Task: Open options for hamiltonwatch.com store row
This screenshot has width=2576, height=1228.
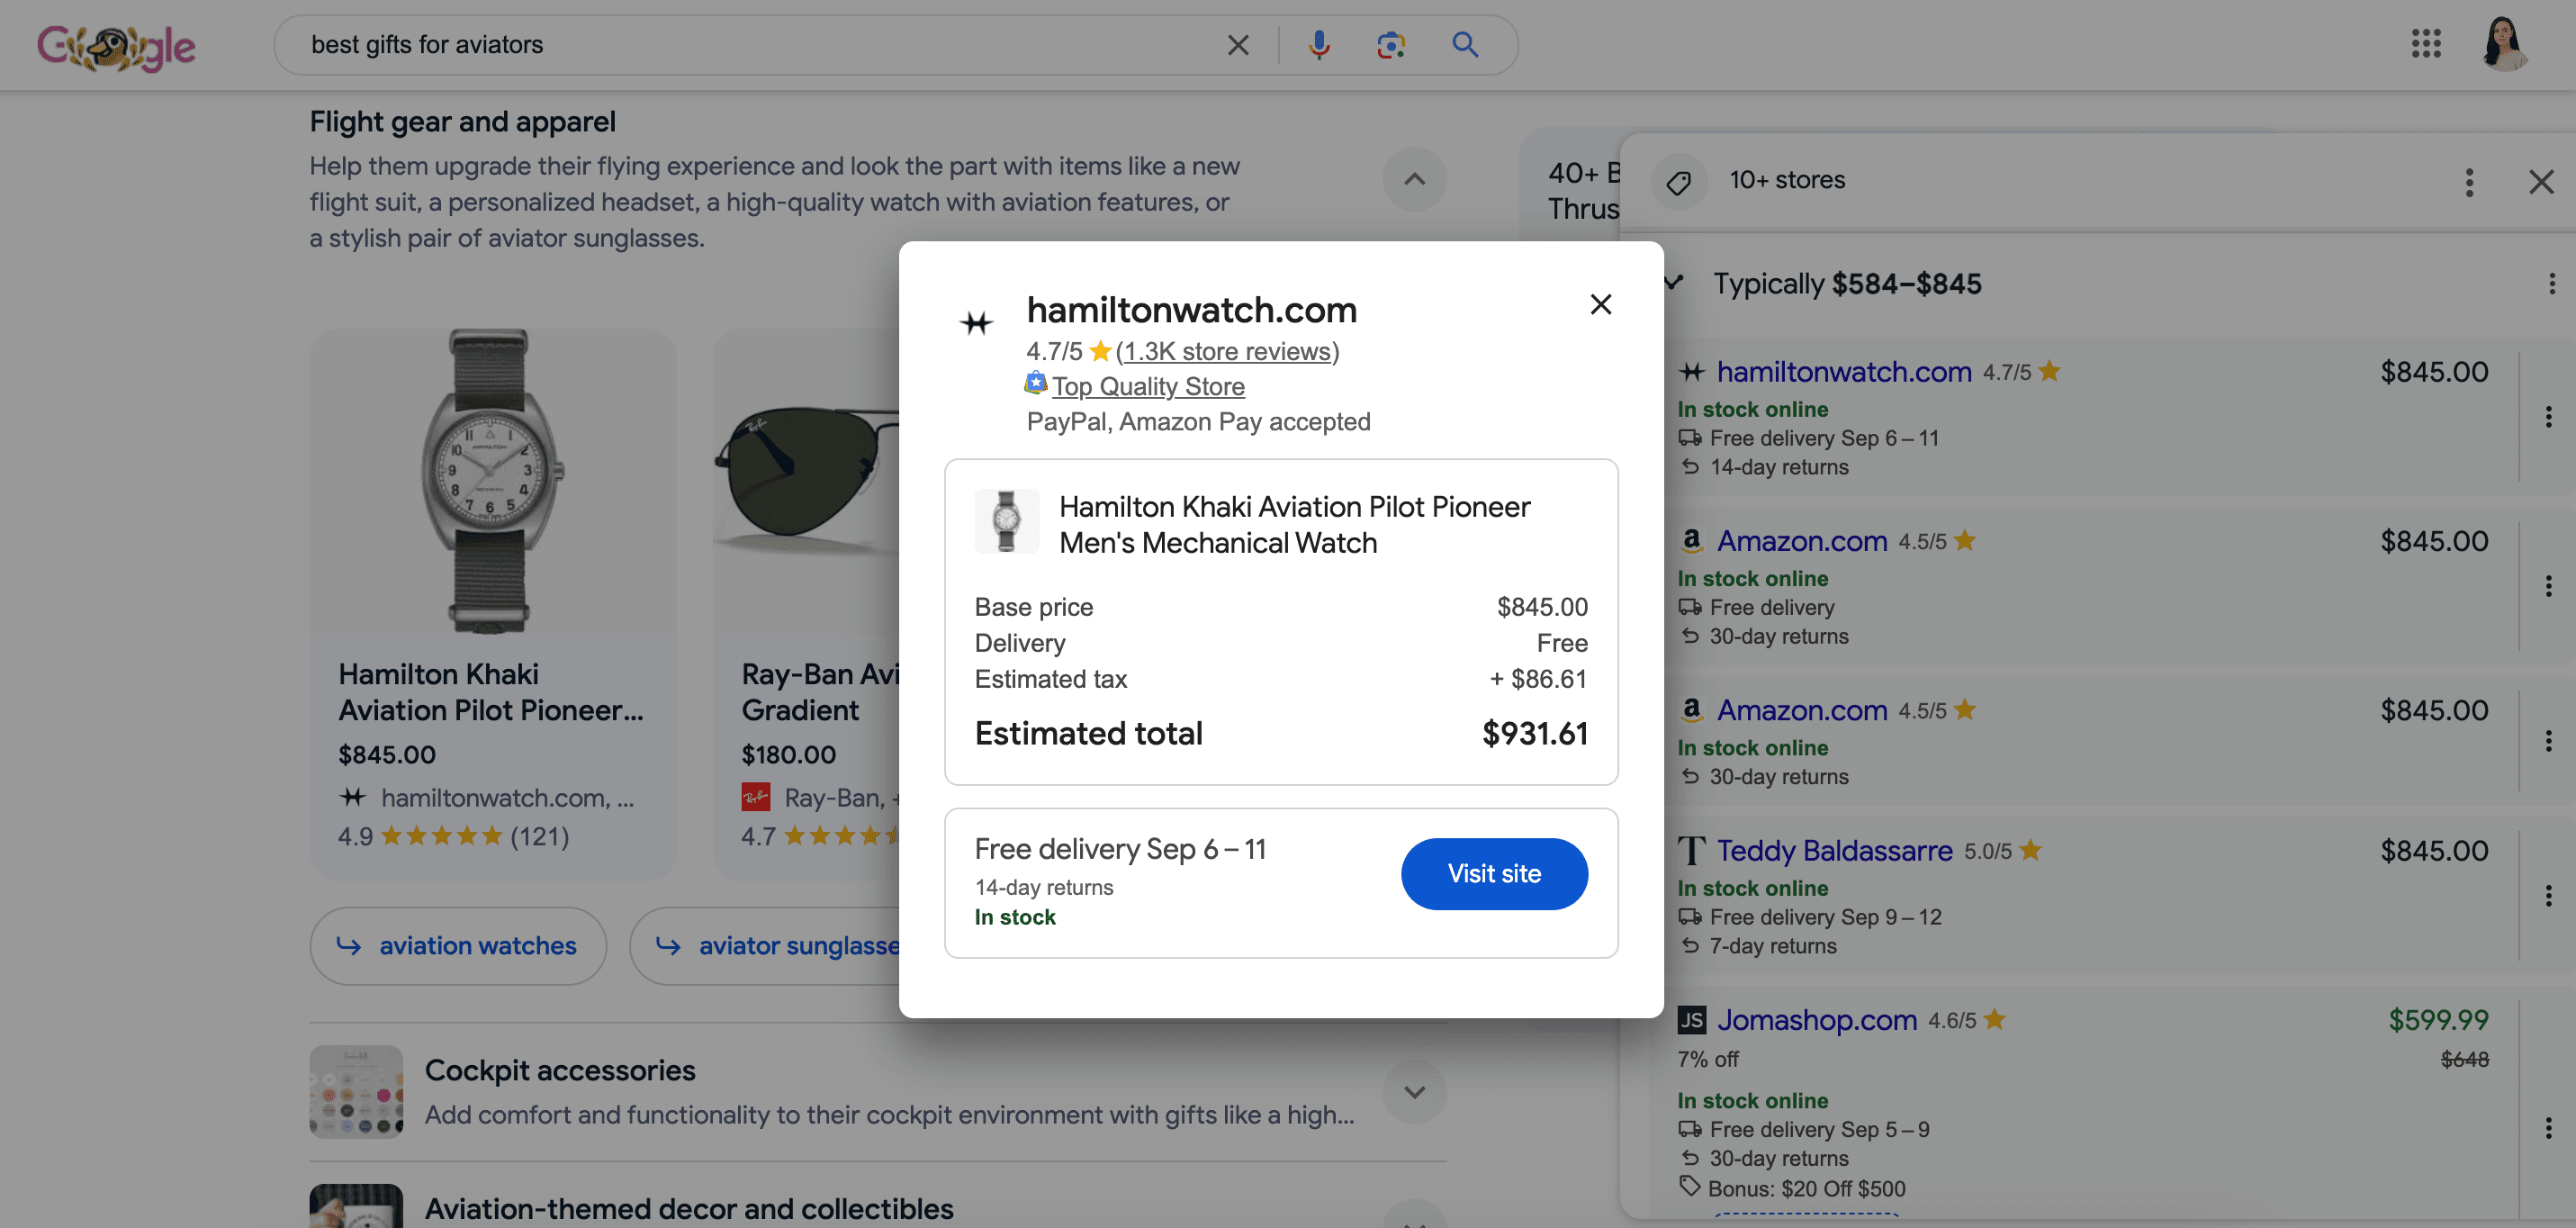Action: tap(2547, 417)
